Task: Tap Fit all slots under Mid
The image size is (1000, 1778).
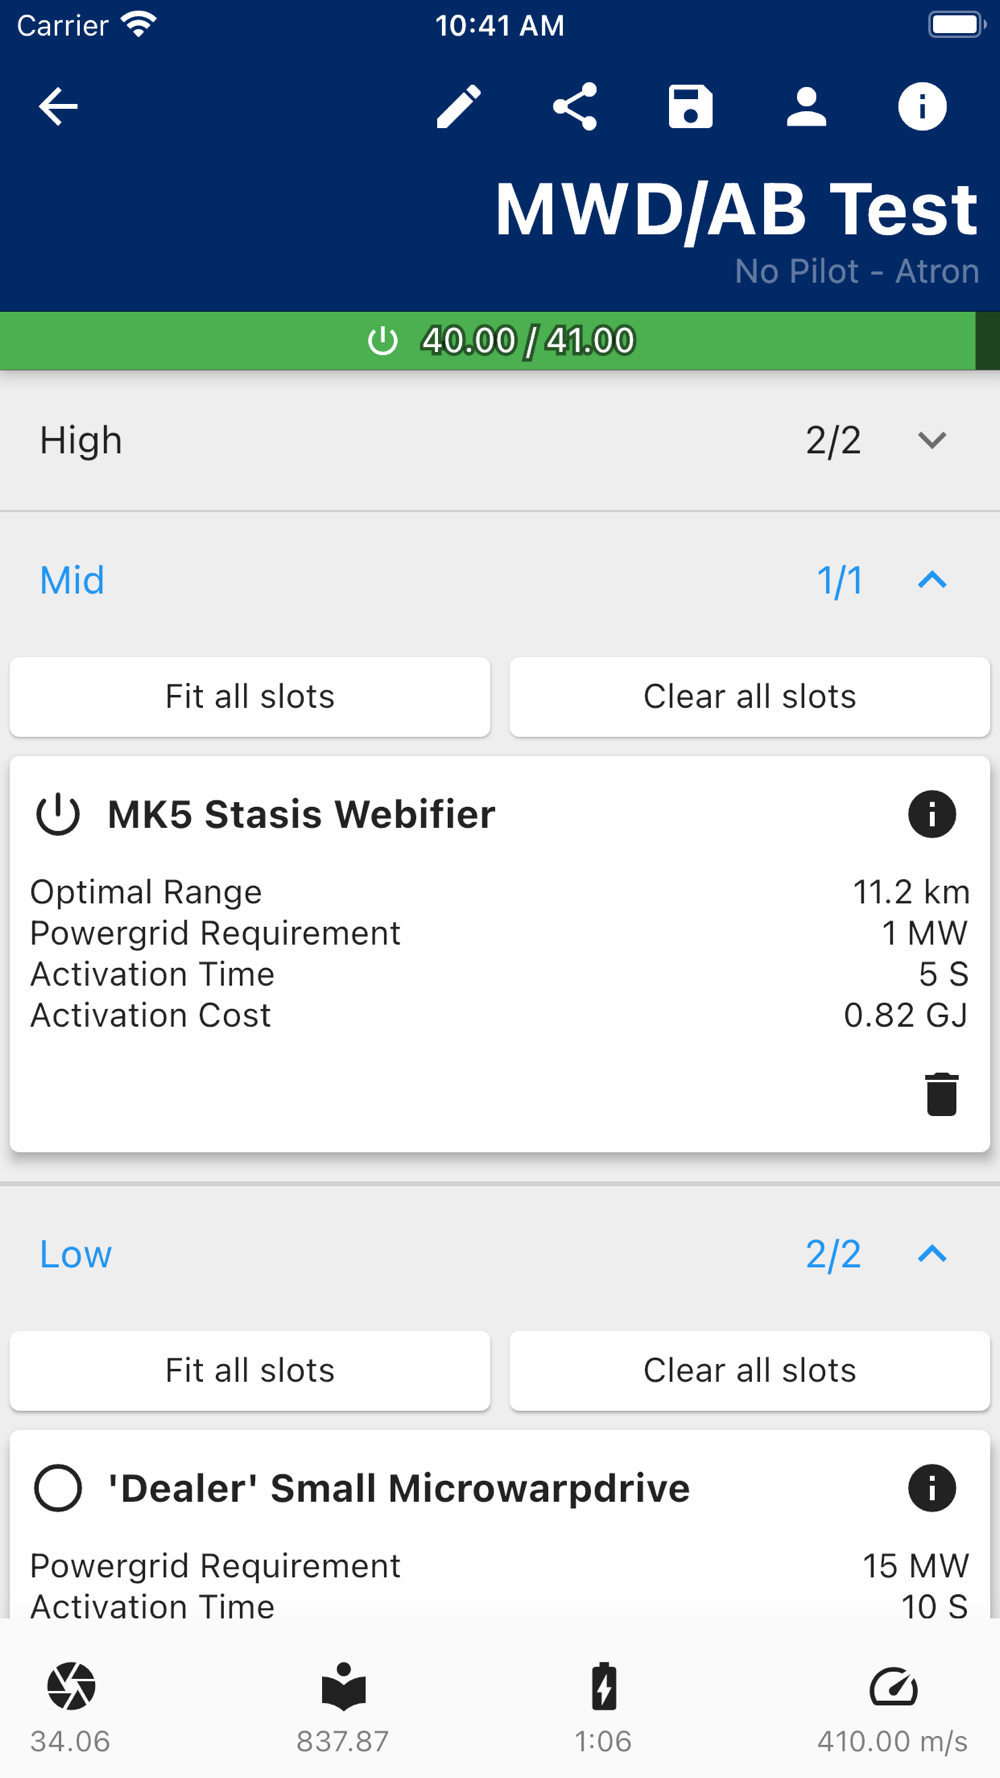Action: point(250,697)
